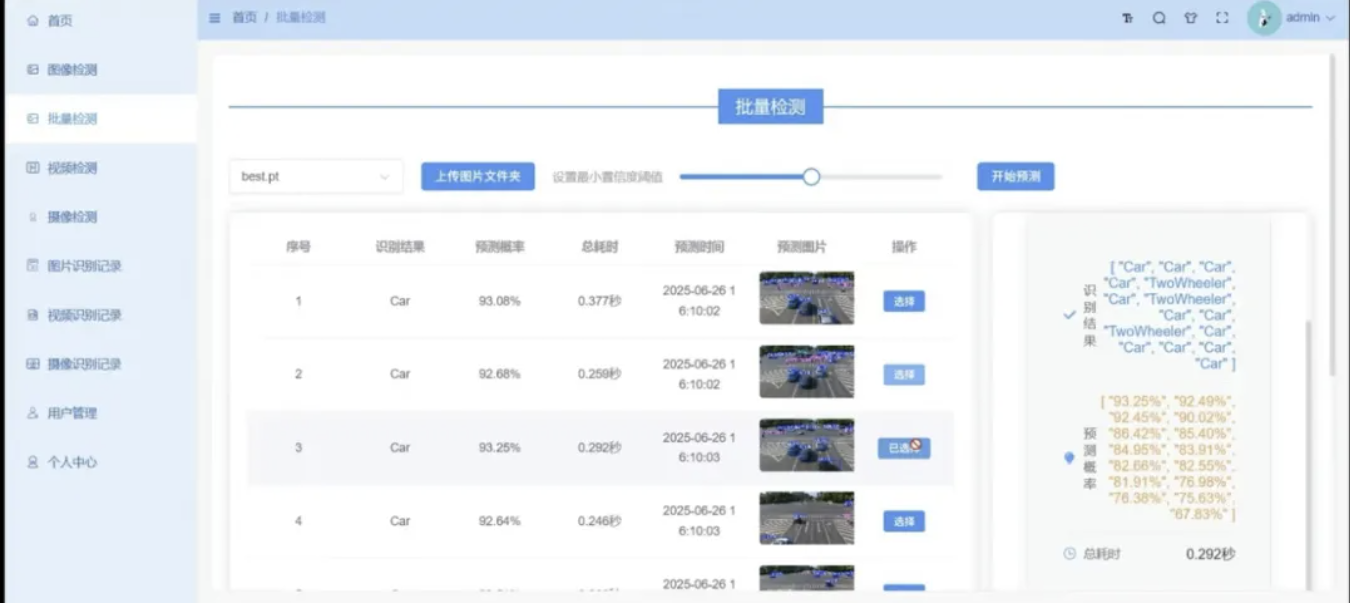Open the row 2 prediction image thumbnail
This screenshot has height=610, width=1350.
click(x=806, y=372)
